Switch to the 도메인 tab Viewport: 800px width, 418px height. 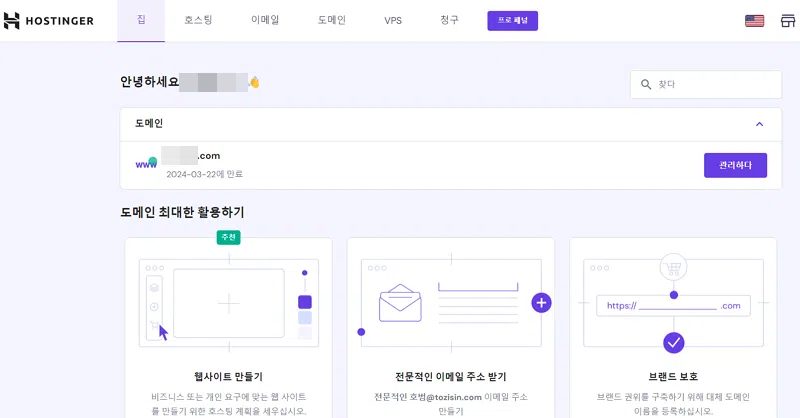click(332, 20)
